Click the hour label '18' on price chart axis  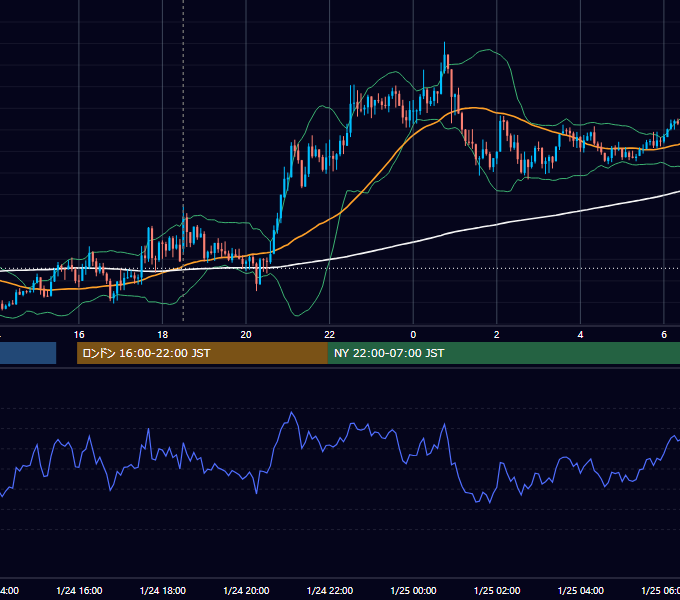click(x=163, y=335)
